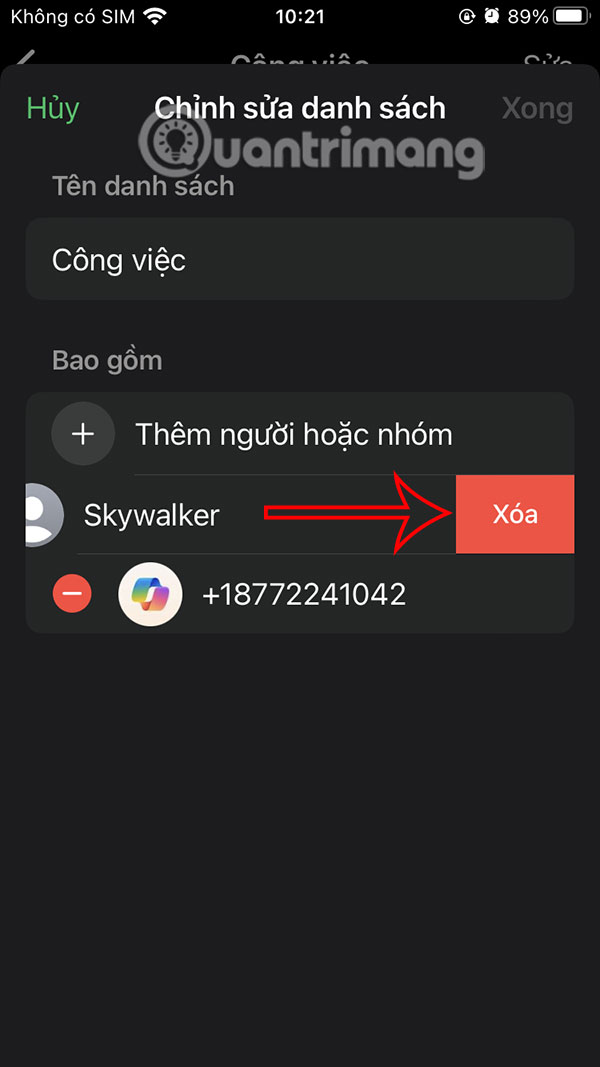The width and height of the screenshot is (600, 1067).
Task: Tap the back chevron behind the sheet
Action: pos(26,60)
